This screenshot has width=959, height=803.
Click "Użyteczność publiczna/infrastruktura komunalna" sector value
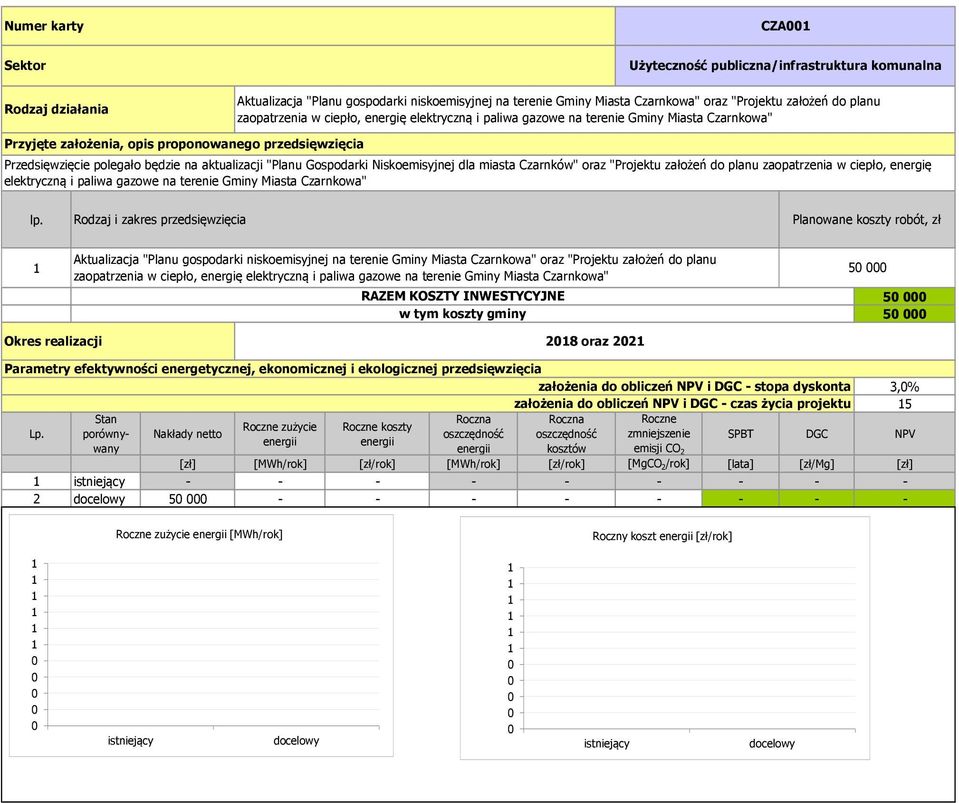tap(785, 65)
